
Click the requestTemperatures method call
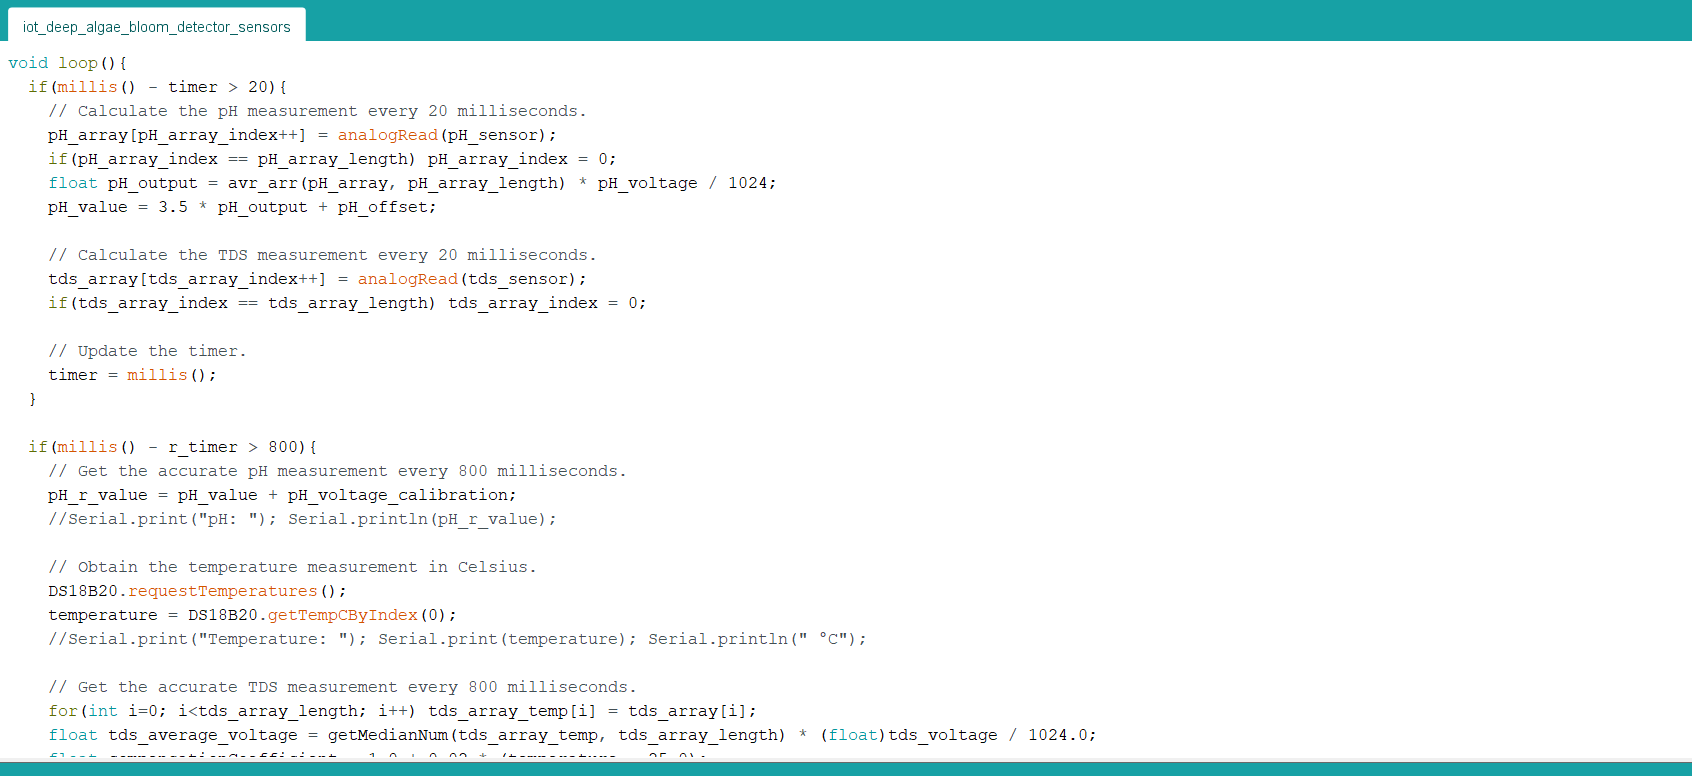(x=222, y=591)
